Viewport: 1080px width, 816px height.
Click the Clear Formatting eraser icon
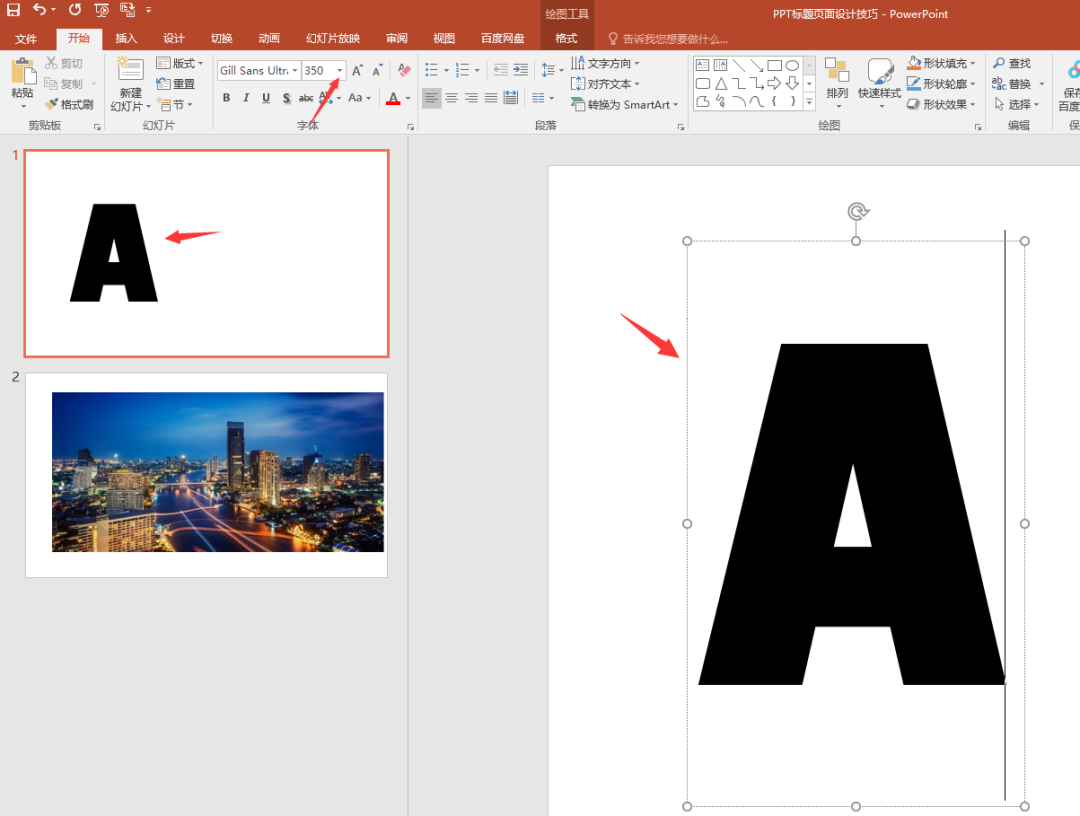(404, 70)
